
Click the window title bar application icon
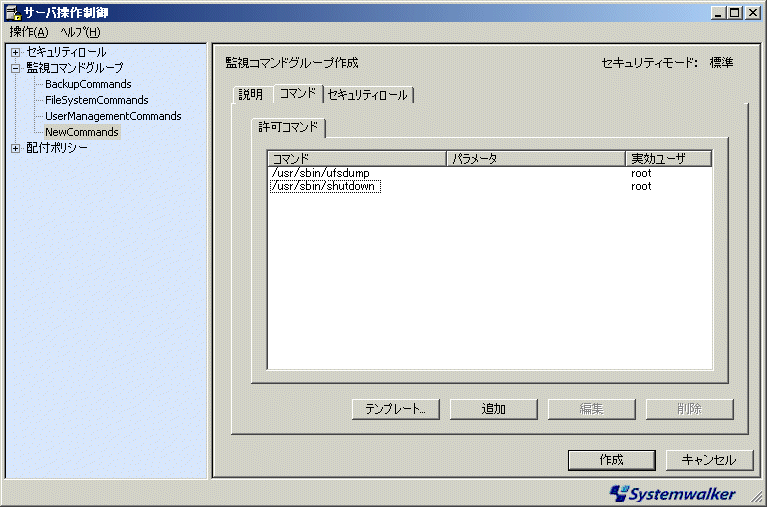click(x=13, y=12)
